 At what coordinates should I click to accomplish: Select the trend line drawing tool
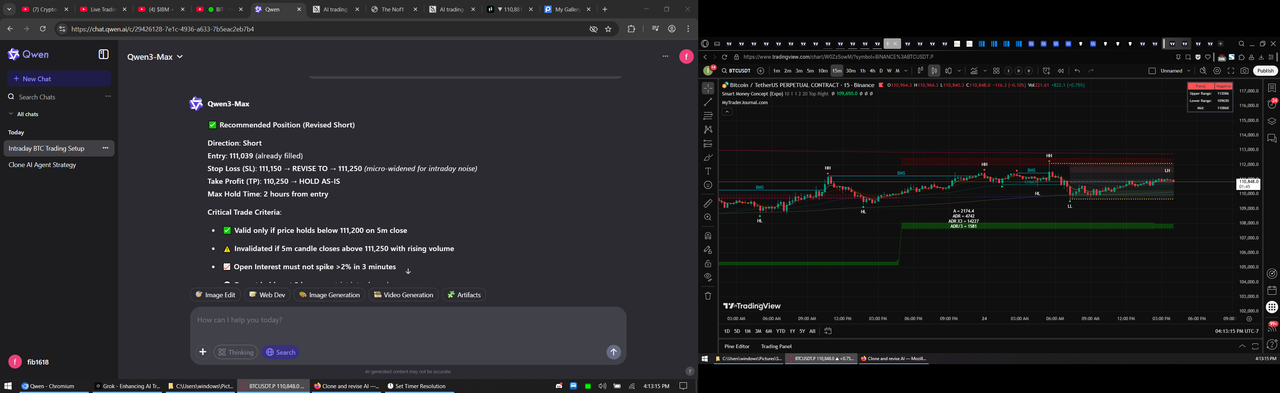[708, 102]
